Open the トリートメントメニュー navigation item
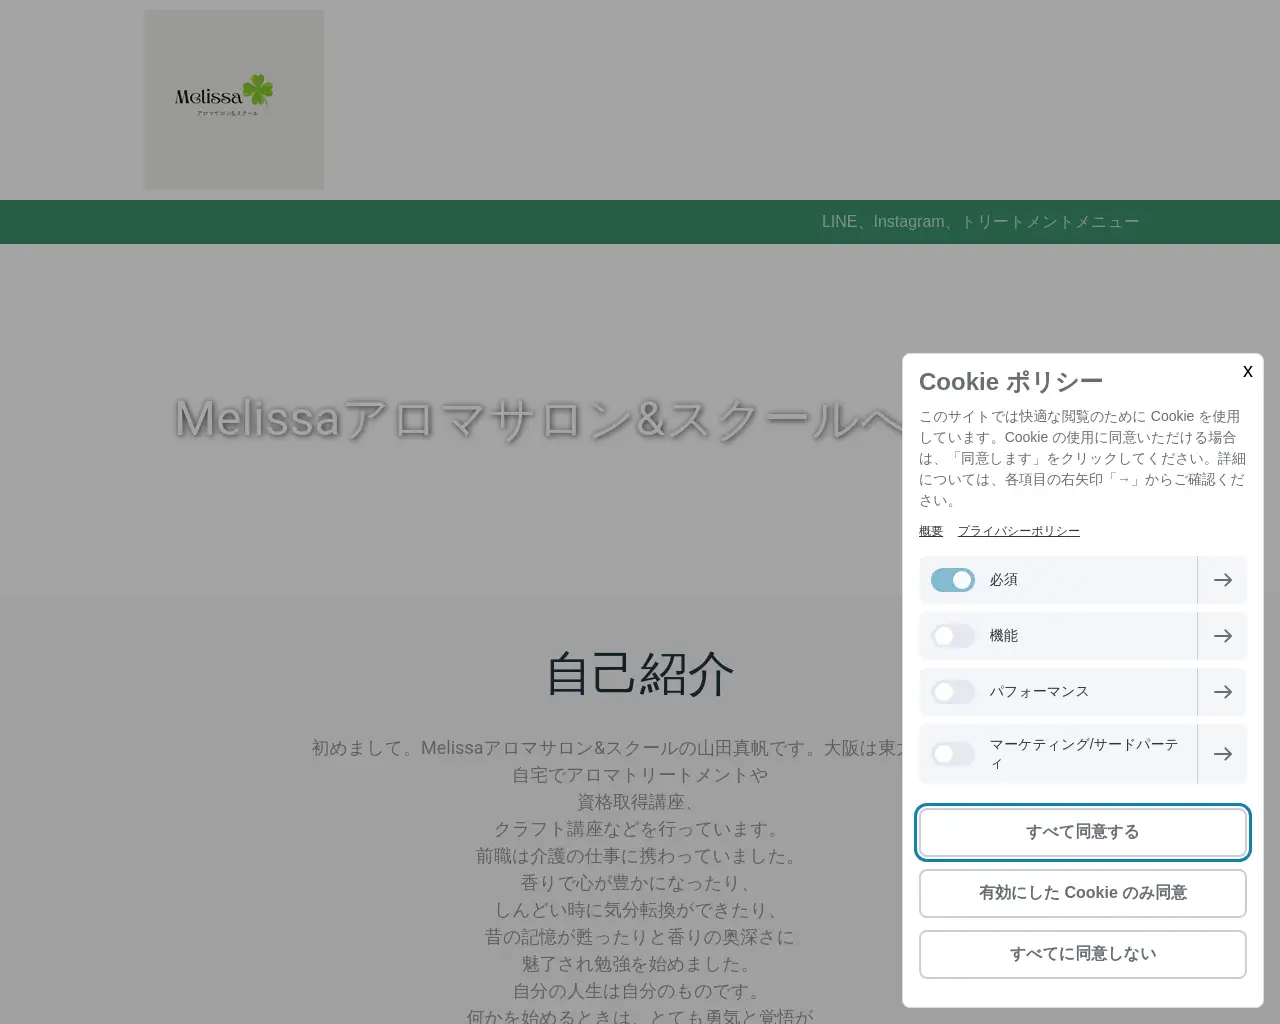1280x1024 pixels. coord(1050,221)
